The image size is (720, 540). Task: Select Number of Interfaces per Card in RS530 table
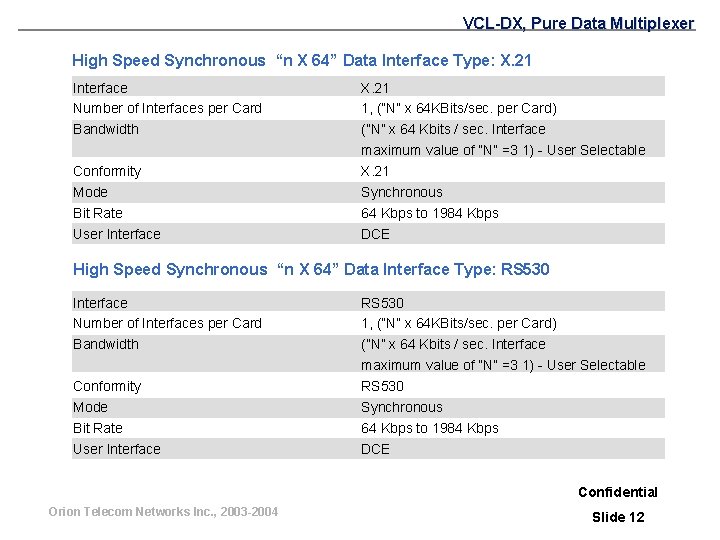[167, 323]
